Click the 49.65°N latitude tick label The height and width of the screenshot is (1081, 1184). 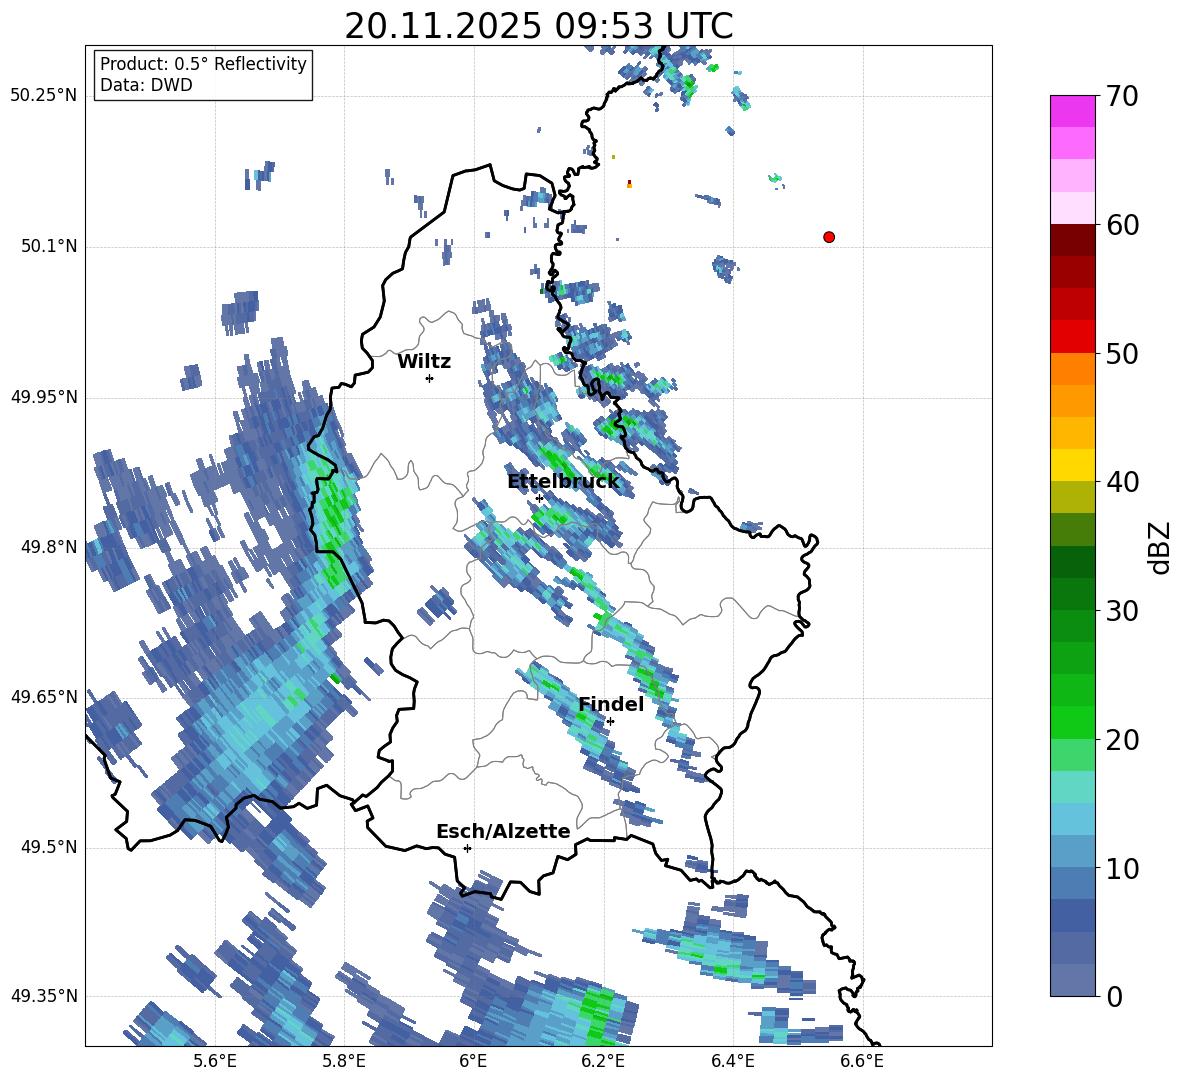coord(44,697)
